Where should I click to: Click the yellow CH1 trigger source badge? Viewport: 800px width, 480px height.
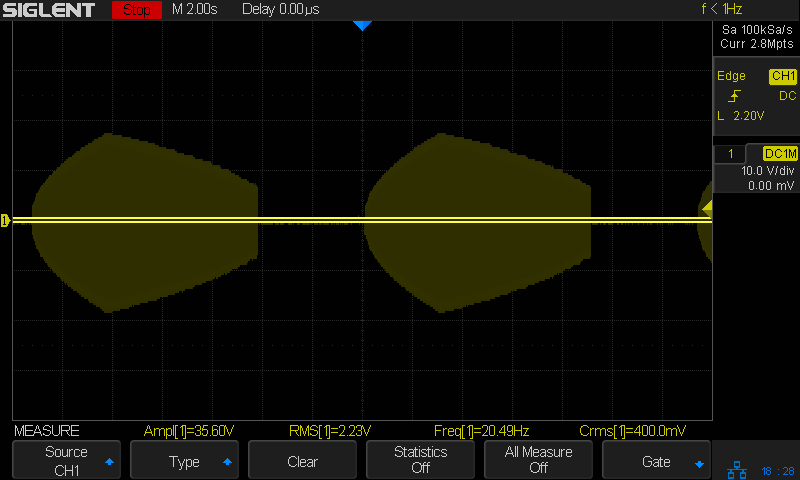tap(782, 76)
